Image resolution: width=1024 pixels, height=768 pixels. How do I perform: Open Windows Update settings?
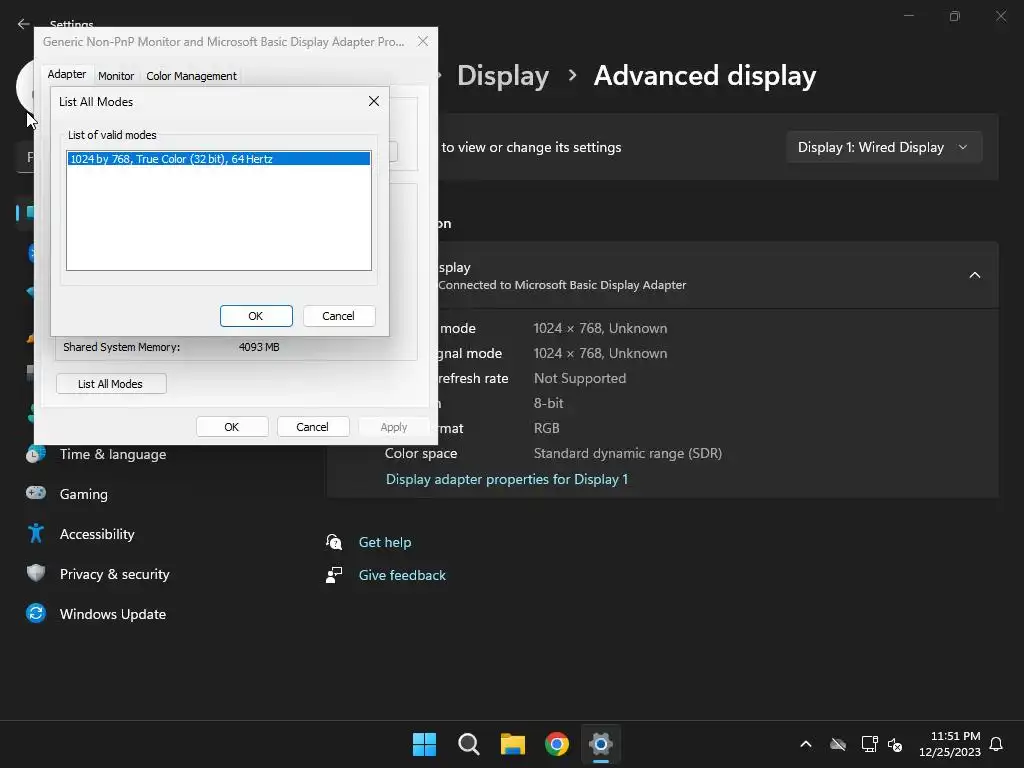click(x=113, y=614)
